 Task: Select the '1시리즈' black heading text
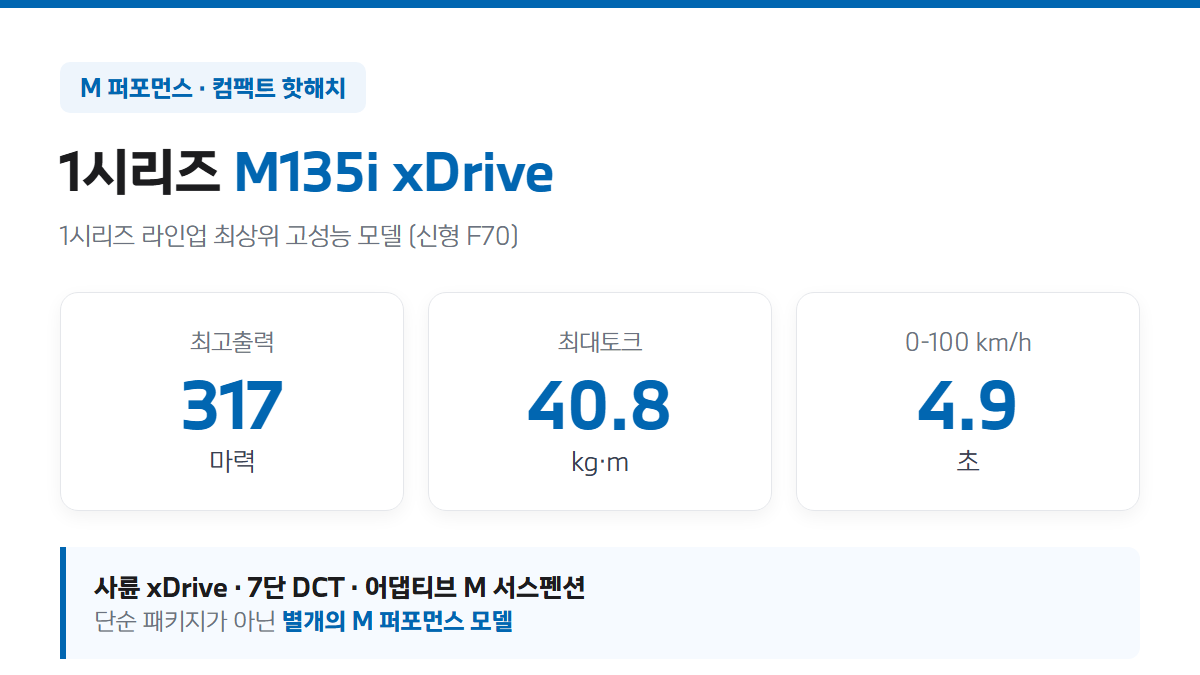(x=139, y=173)
